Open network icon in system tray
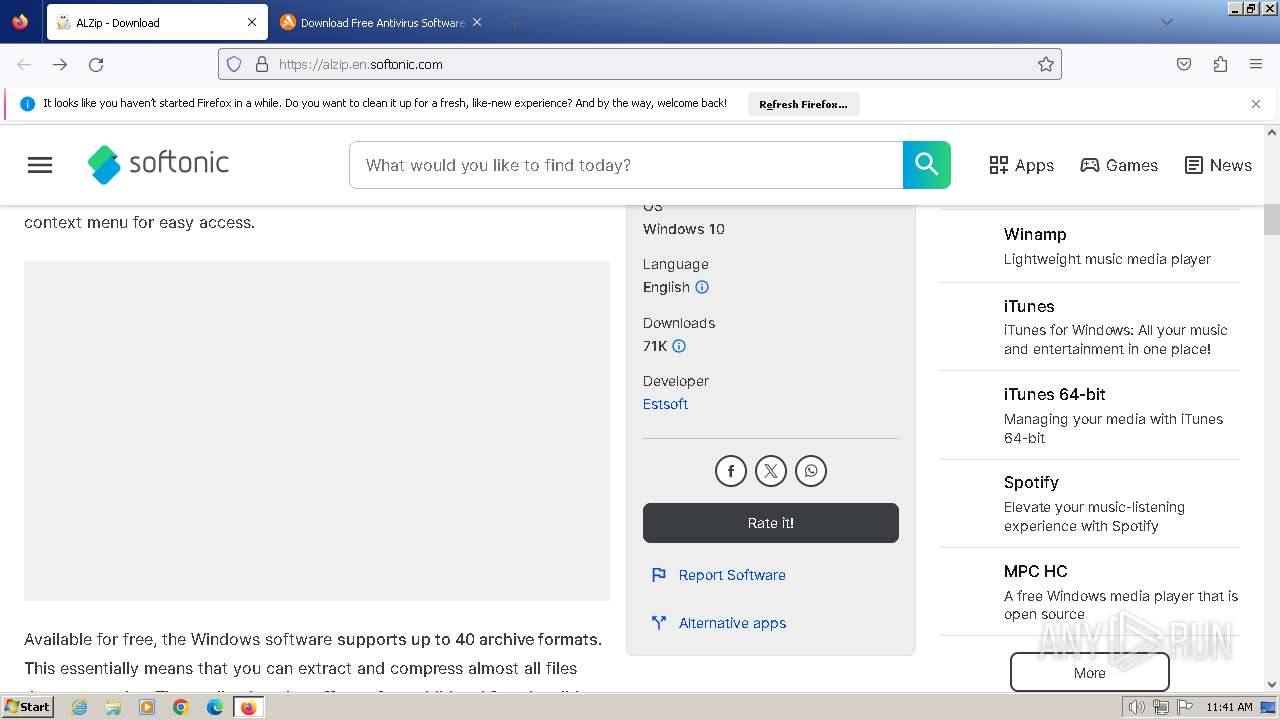Viewport: 1280px width, 720px height. click(1161, 707)
